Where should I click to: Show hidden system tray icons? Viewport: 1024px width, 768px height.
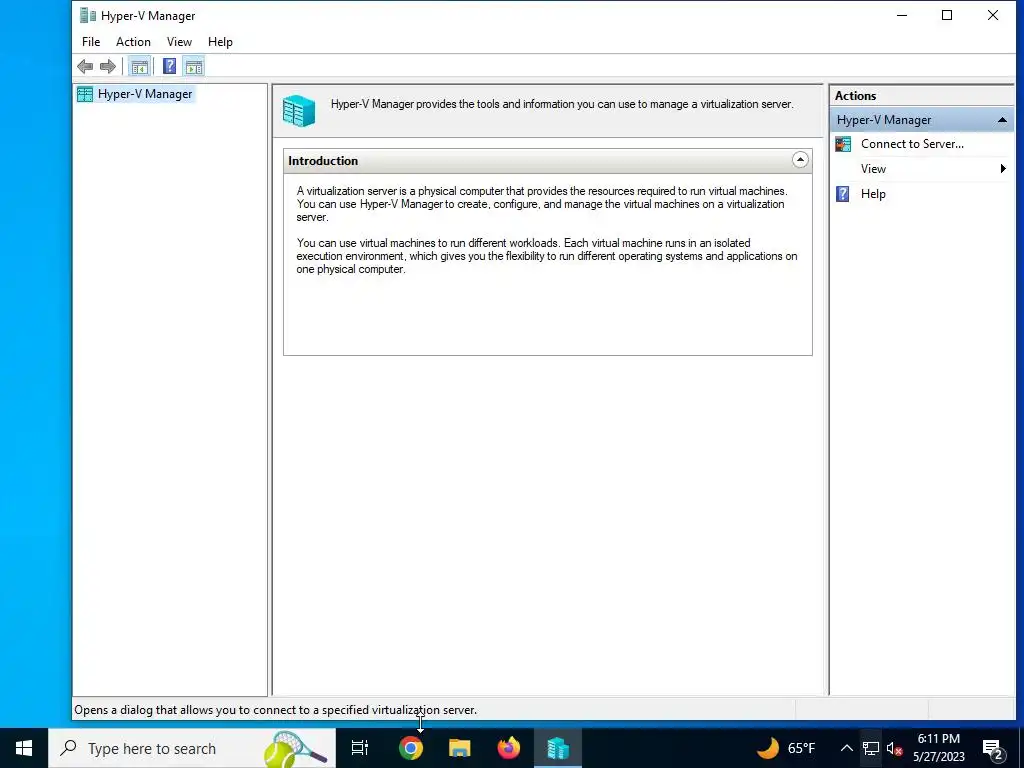[846, 748]
